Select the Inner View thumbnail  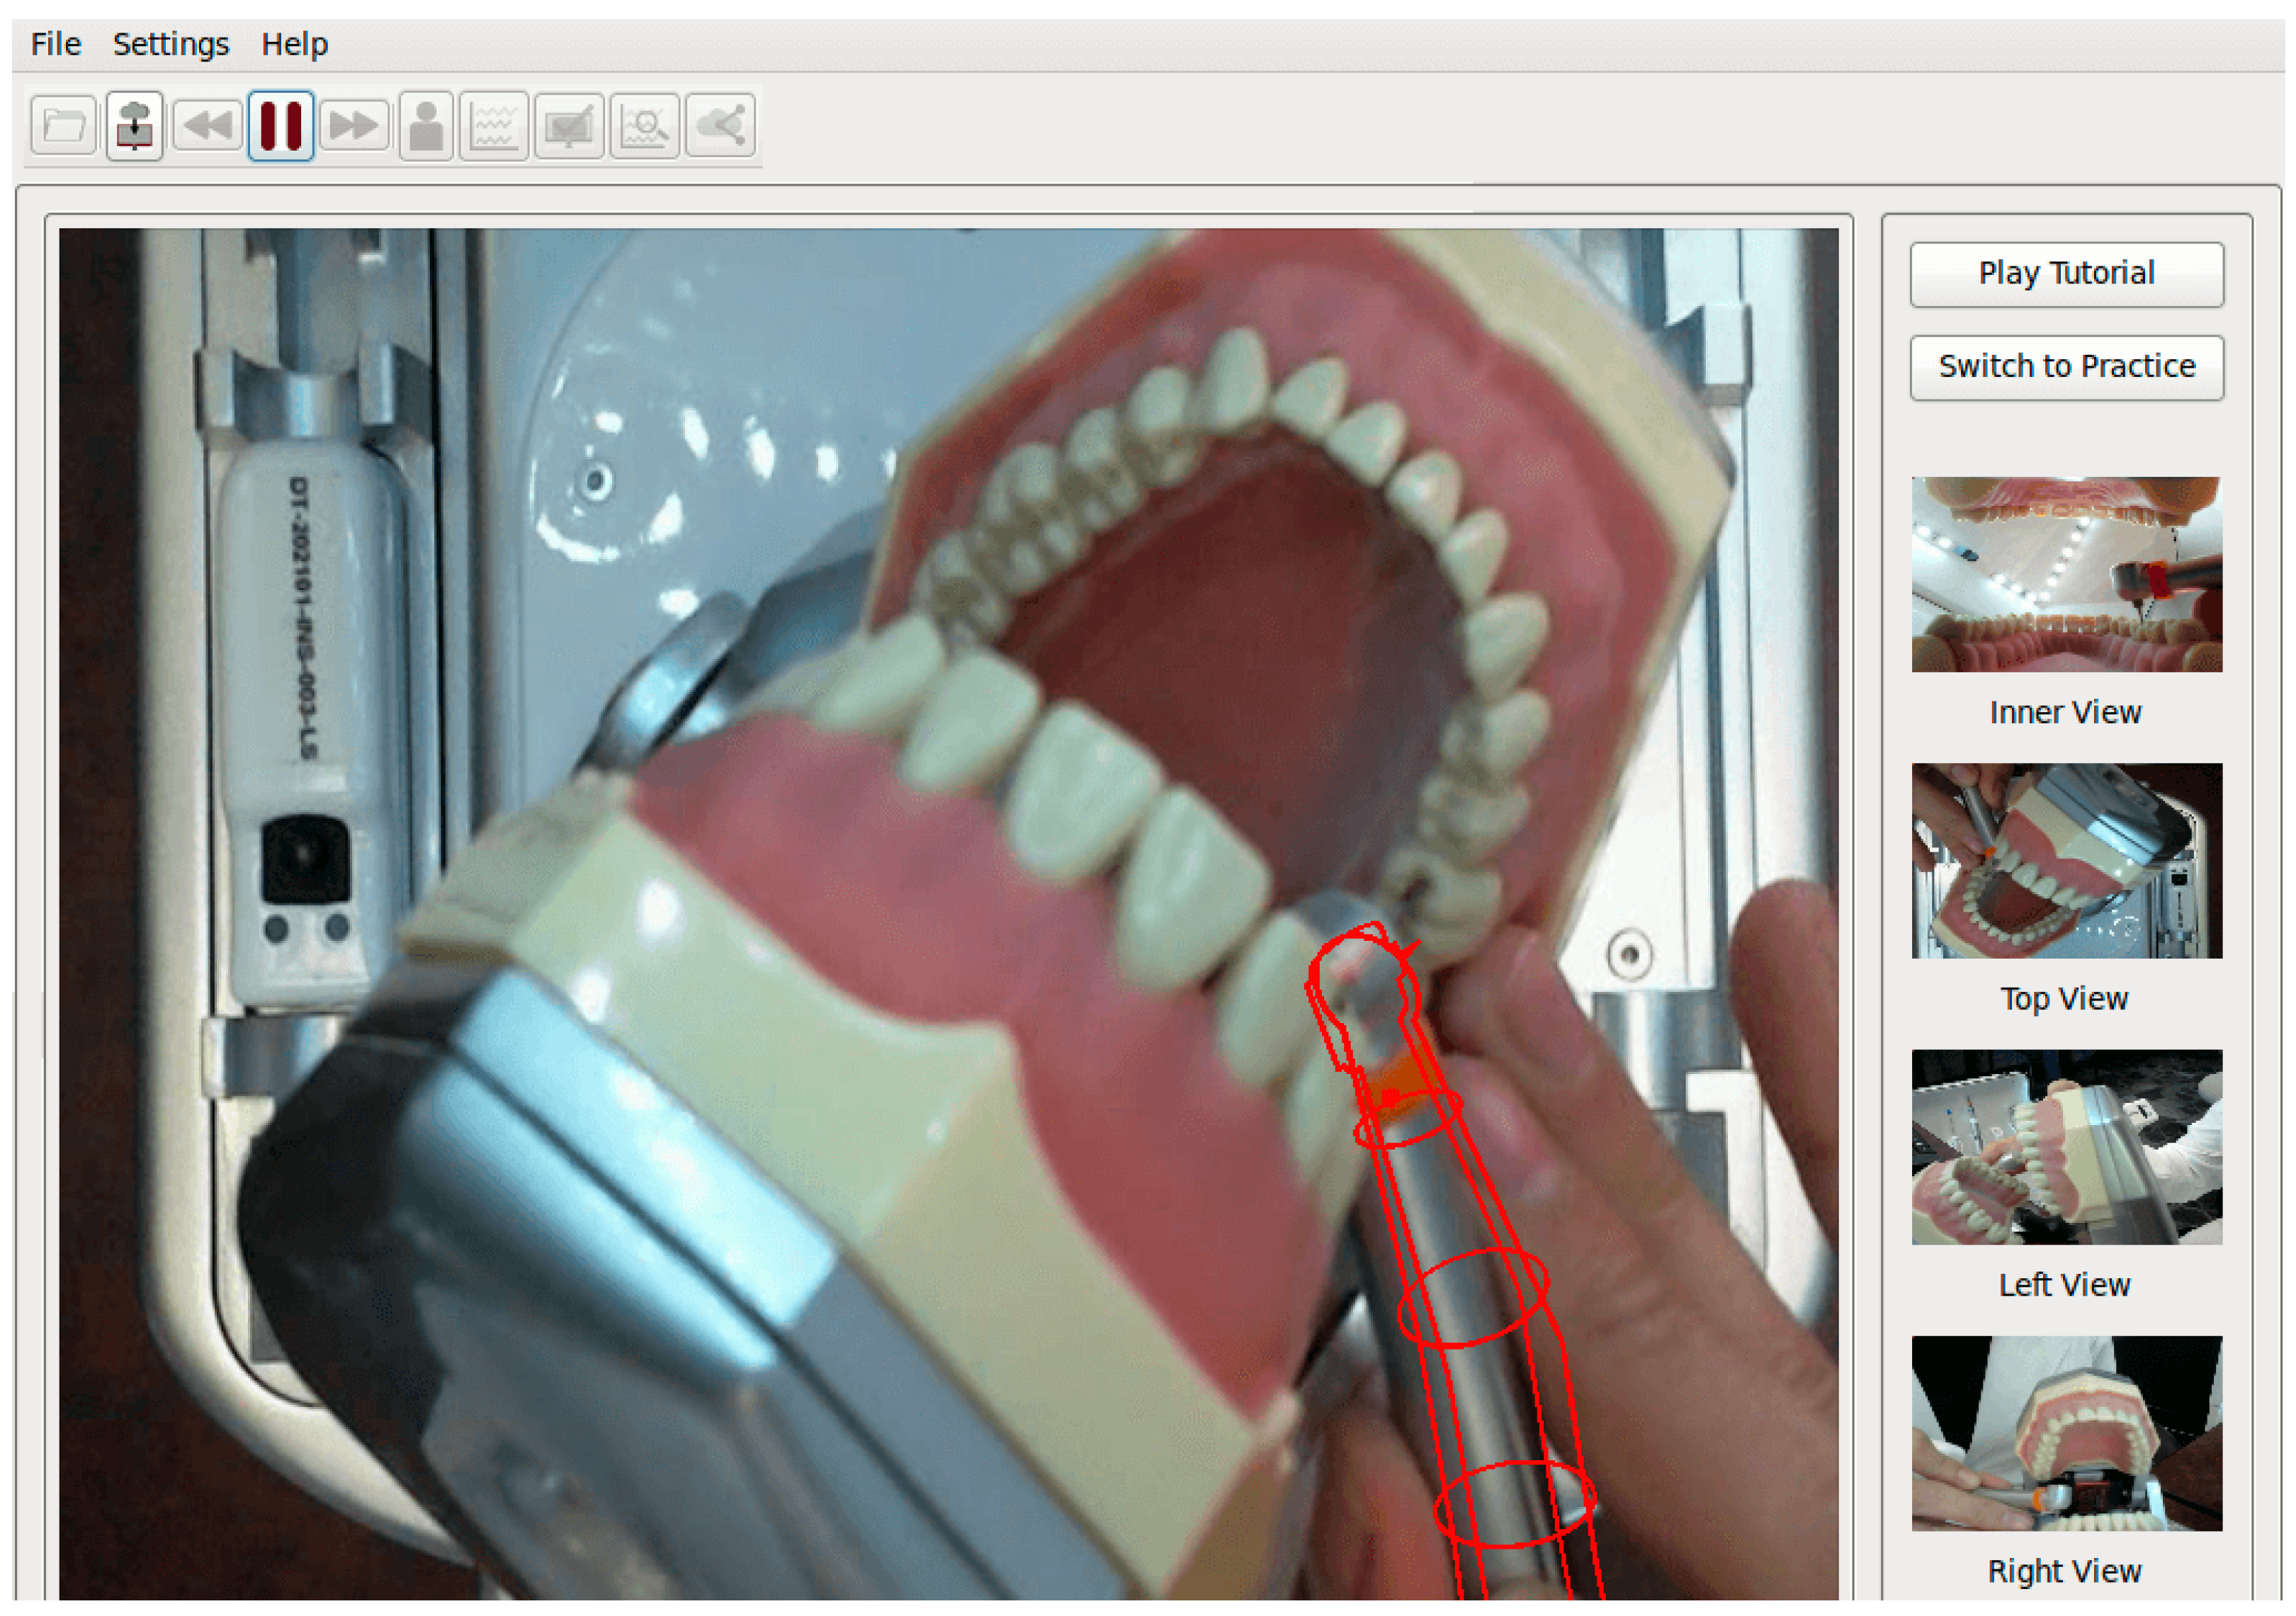click(x=2067, y=574)
